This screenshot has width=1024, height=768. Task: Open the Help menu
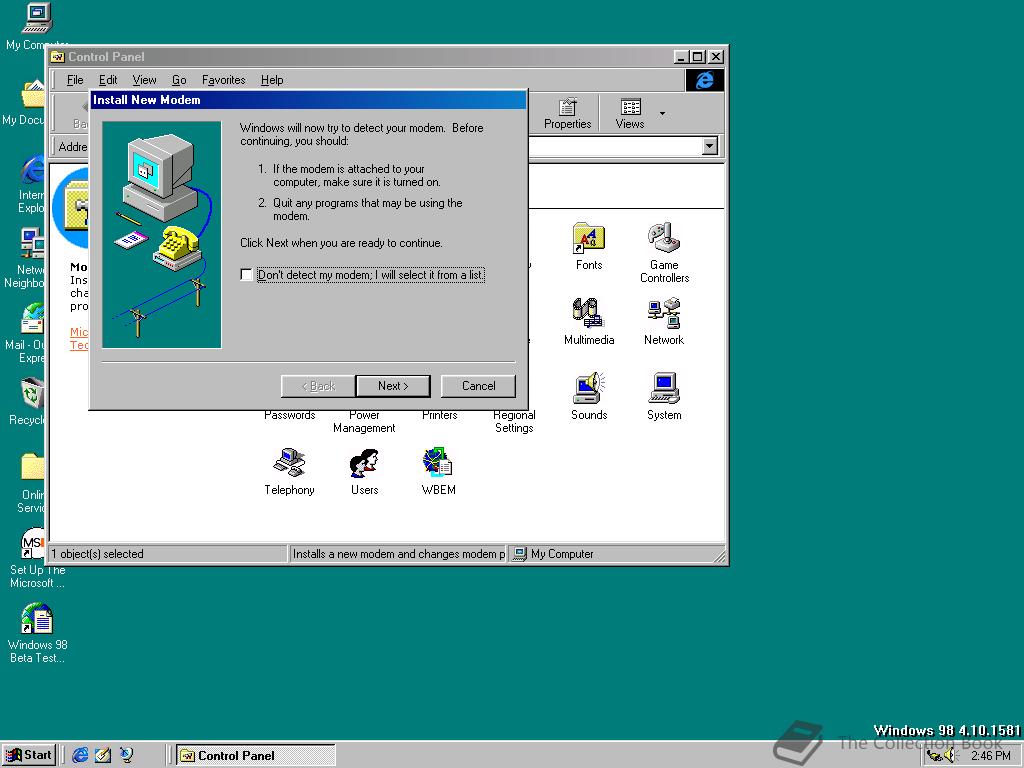[x=272, y=80]
